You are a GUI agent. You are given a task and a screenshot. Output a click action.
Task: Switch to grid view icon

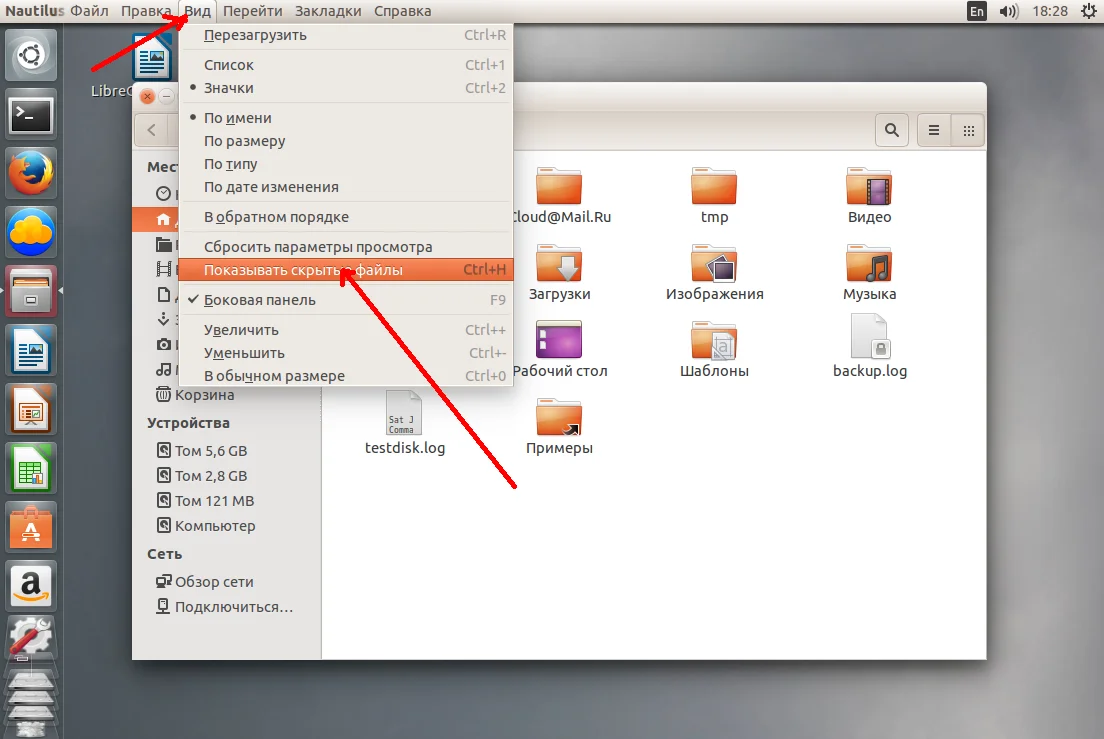[x=969, y=130]
